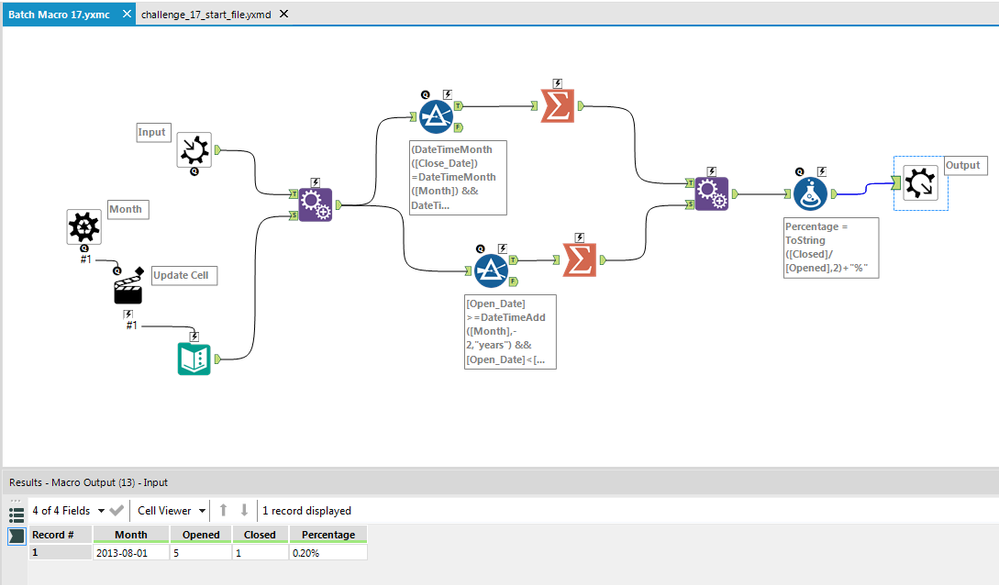Click the True anchor of lower Filter
Image resolution: width=999 pixels, height=585 pixels.
514,260
